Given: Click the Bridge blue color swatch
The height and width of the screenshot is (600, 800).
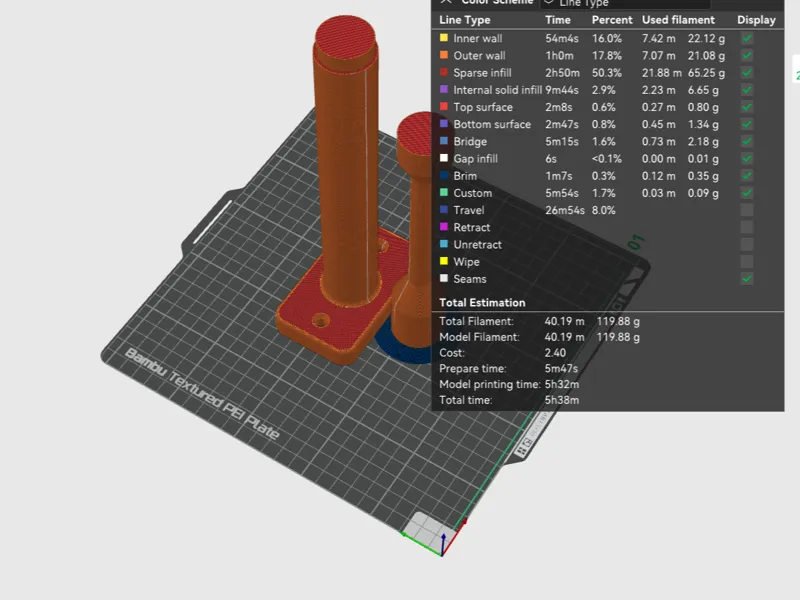Looking at the screenshot, I should coord(444,141).
